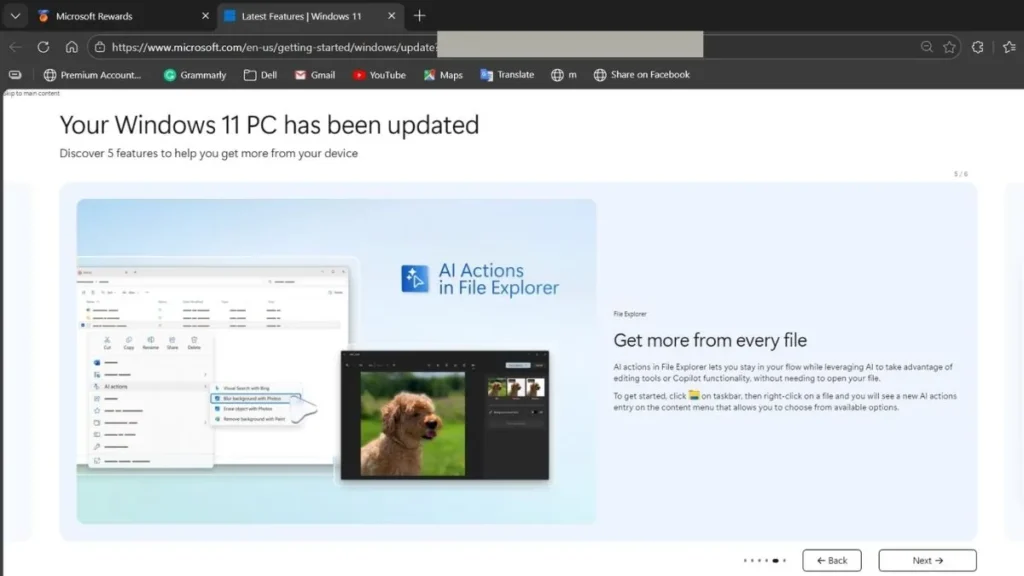The height and width of the screenshot is (576, 1024).
Task: Open the Maps bookmark
Action: tap(442, 74)
